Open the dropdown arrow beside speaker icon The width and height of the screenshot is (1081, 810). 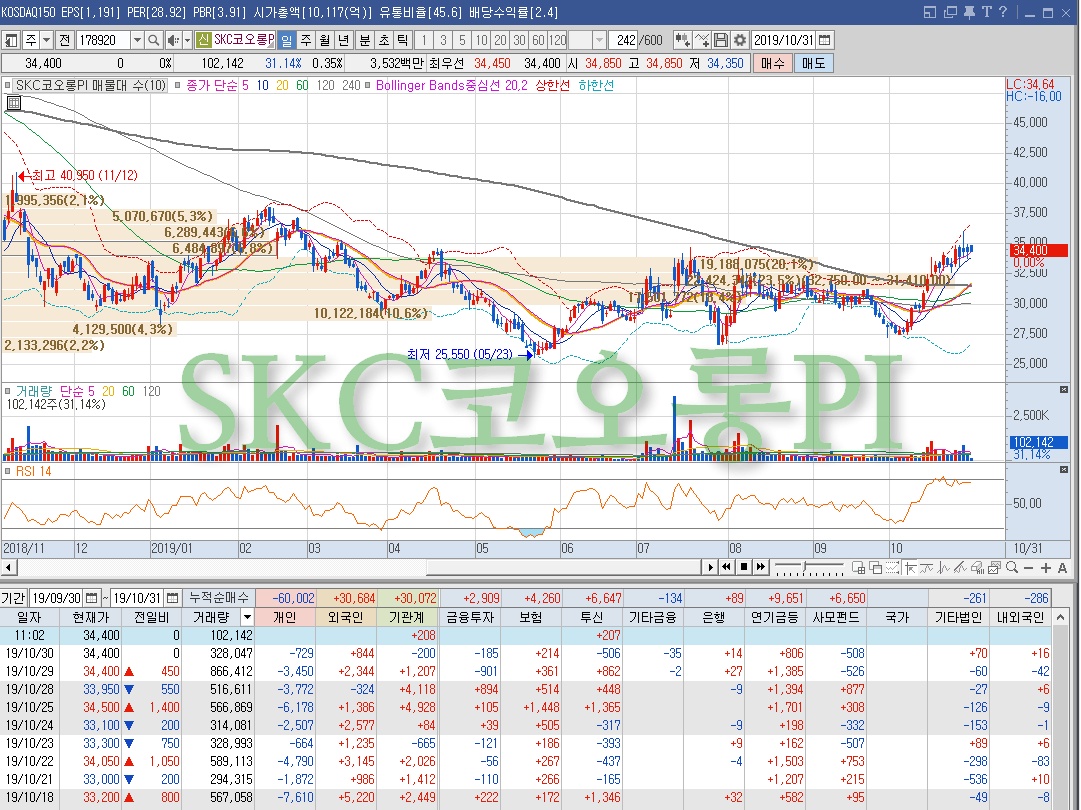pyautogui.click(x=186, y=40)
